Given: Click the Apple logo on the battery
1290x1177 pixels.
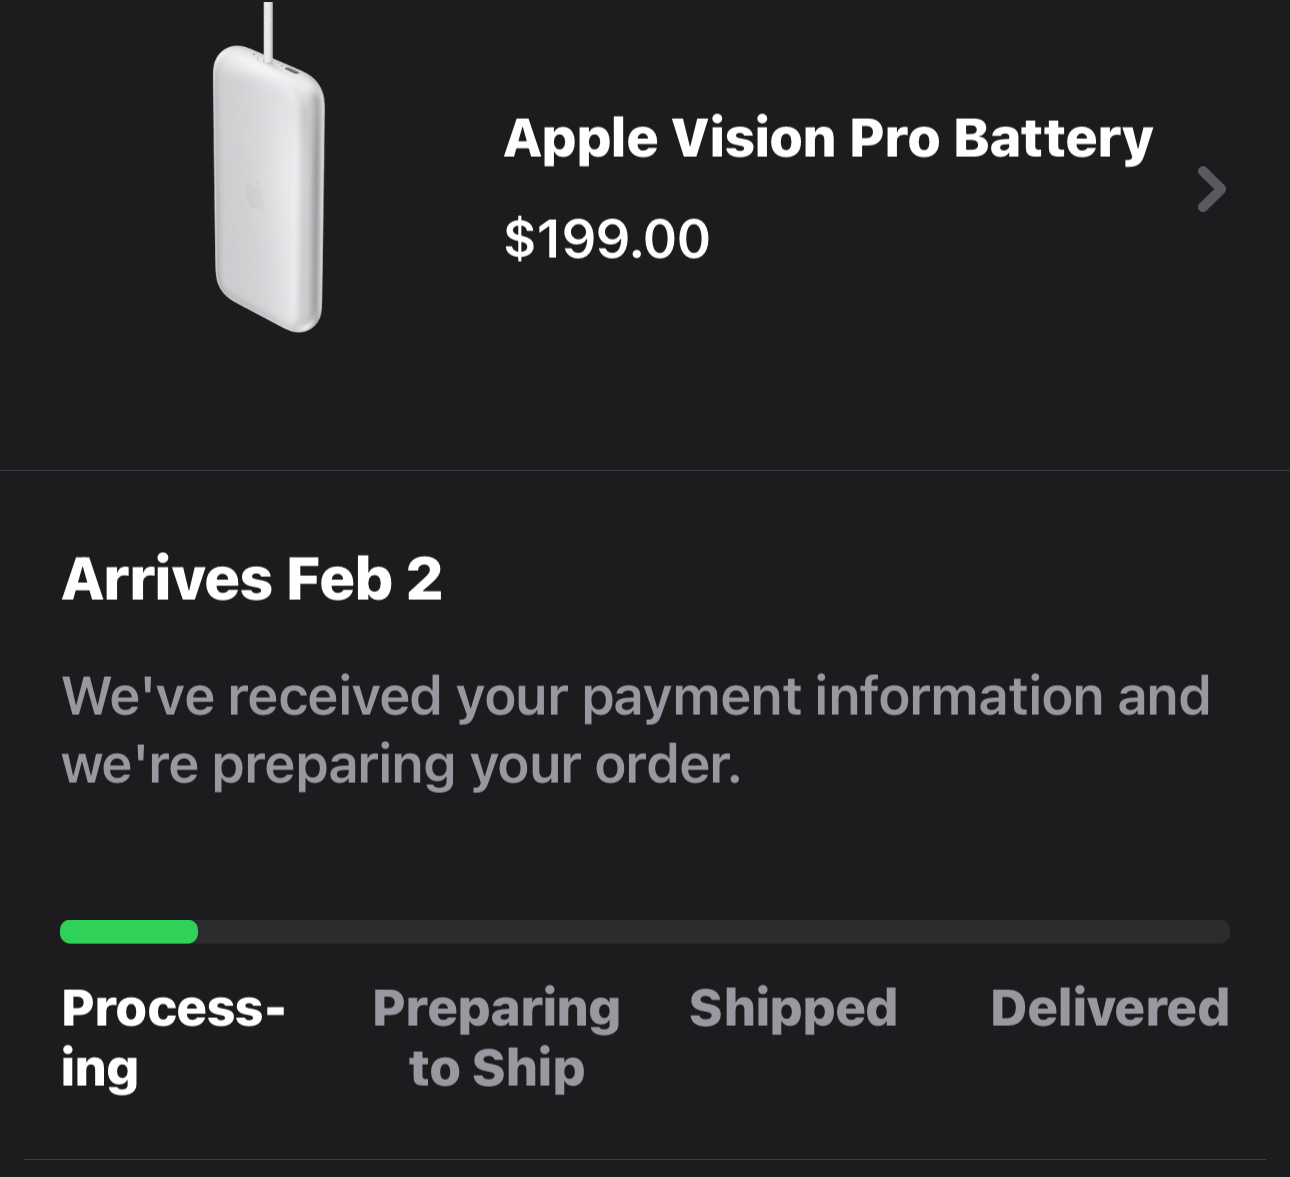Looking at the screenshot, I should 255,195.
